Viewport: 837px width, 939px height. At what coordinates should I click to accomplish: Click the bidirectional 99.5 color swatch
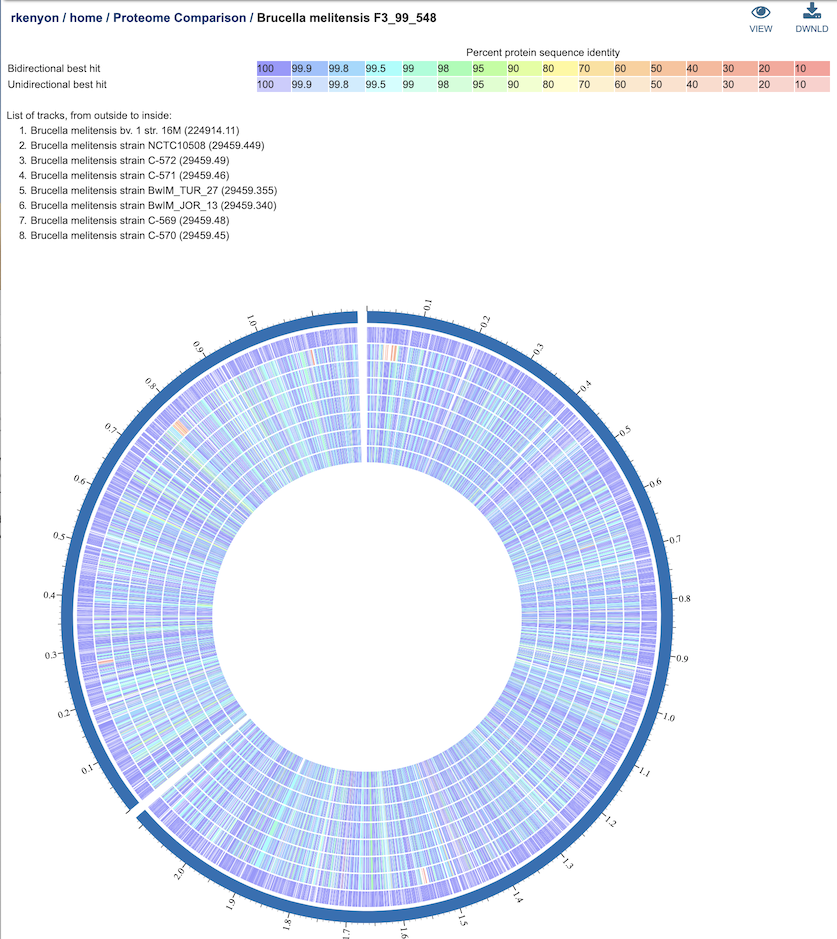[383, 68]
